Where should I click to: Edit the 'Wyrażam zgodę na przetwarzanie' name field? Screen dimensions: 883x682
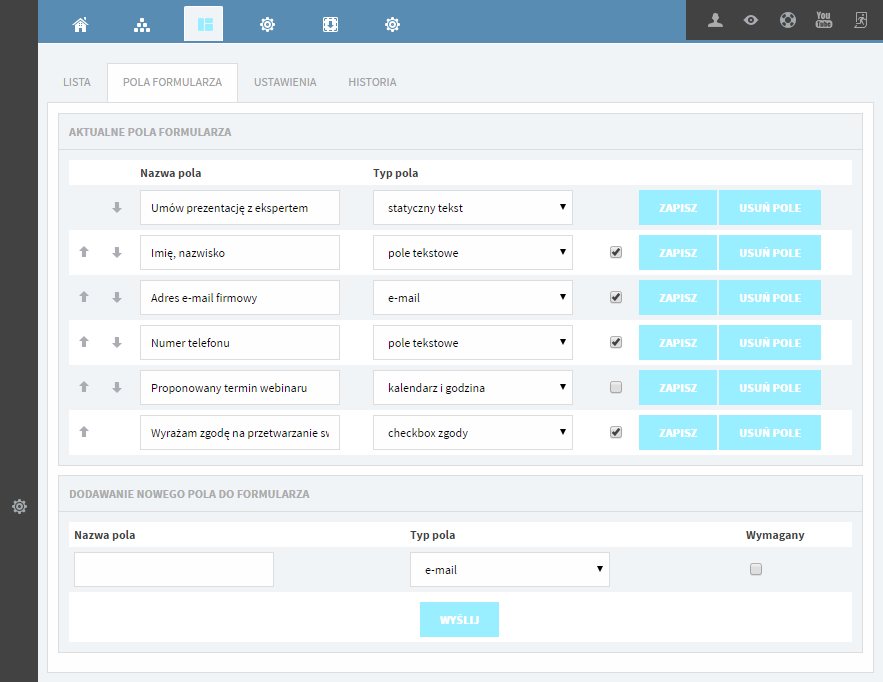click(x=240, y=433)
